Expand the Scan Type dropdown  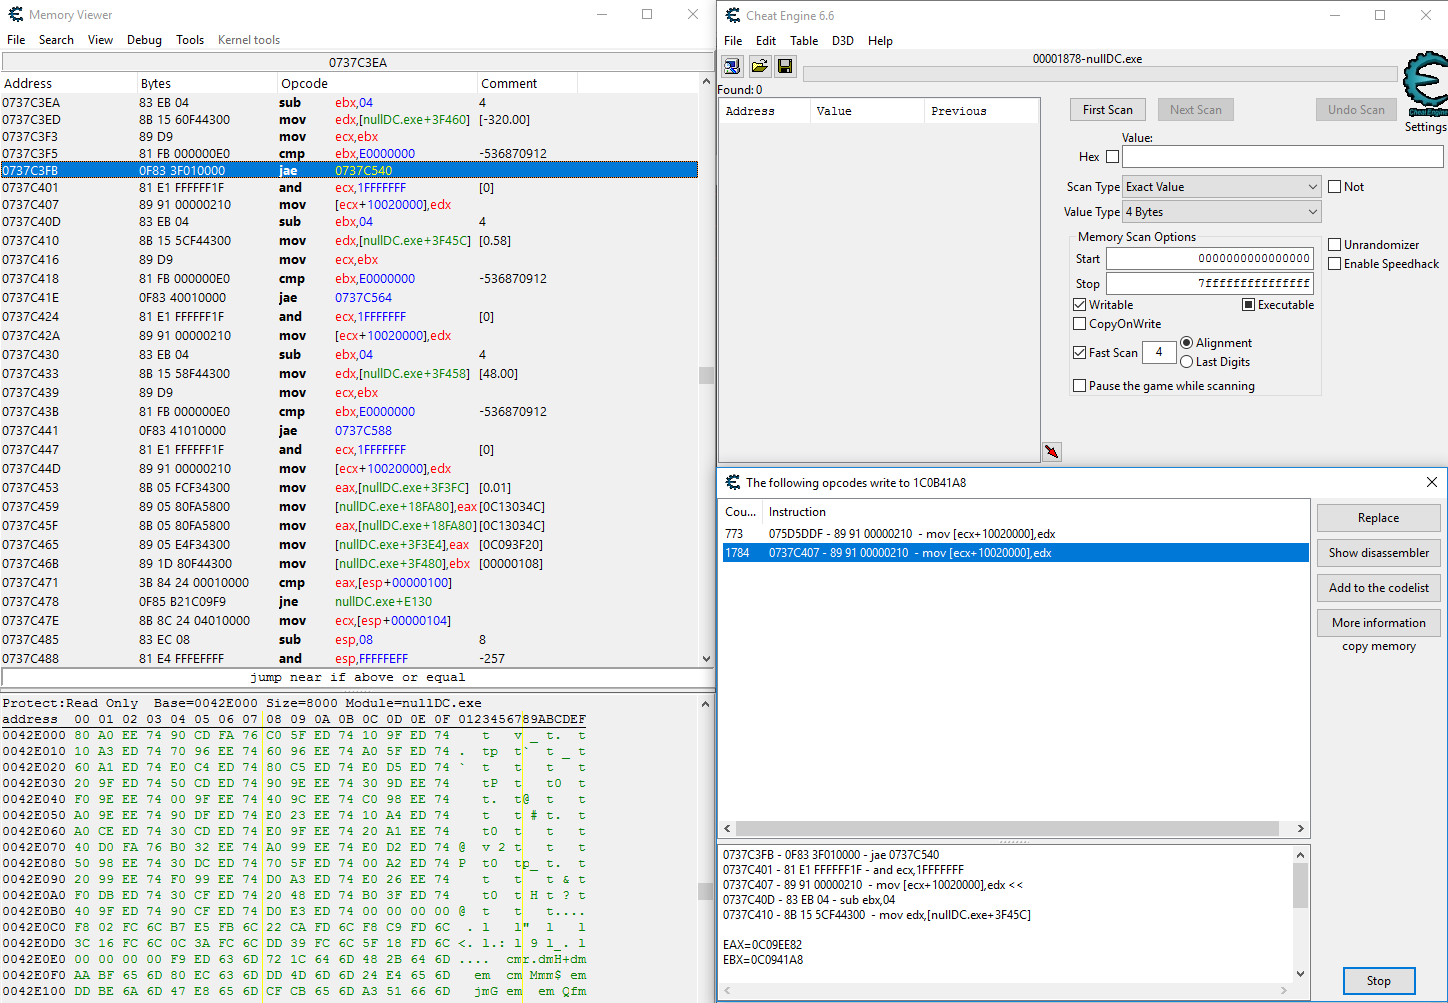1221,187
